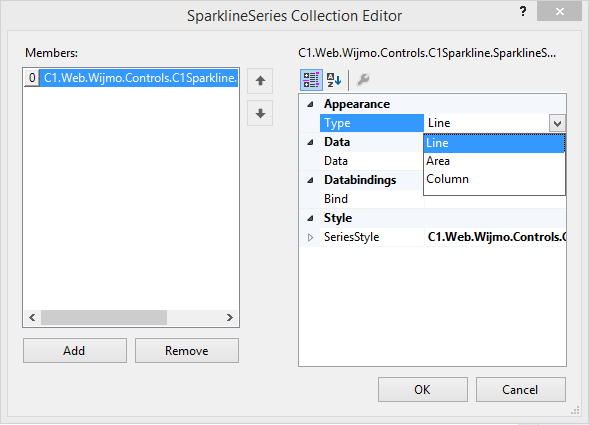Click the Add button
The image size is (589, 425).
(x=75, y=351)
